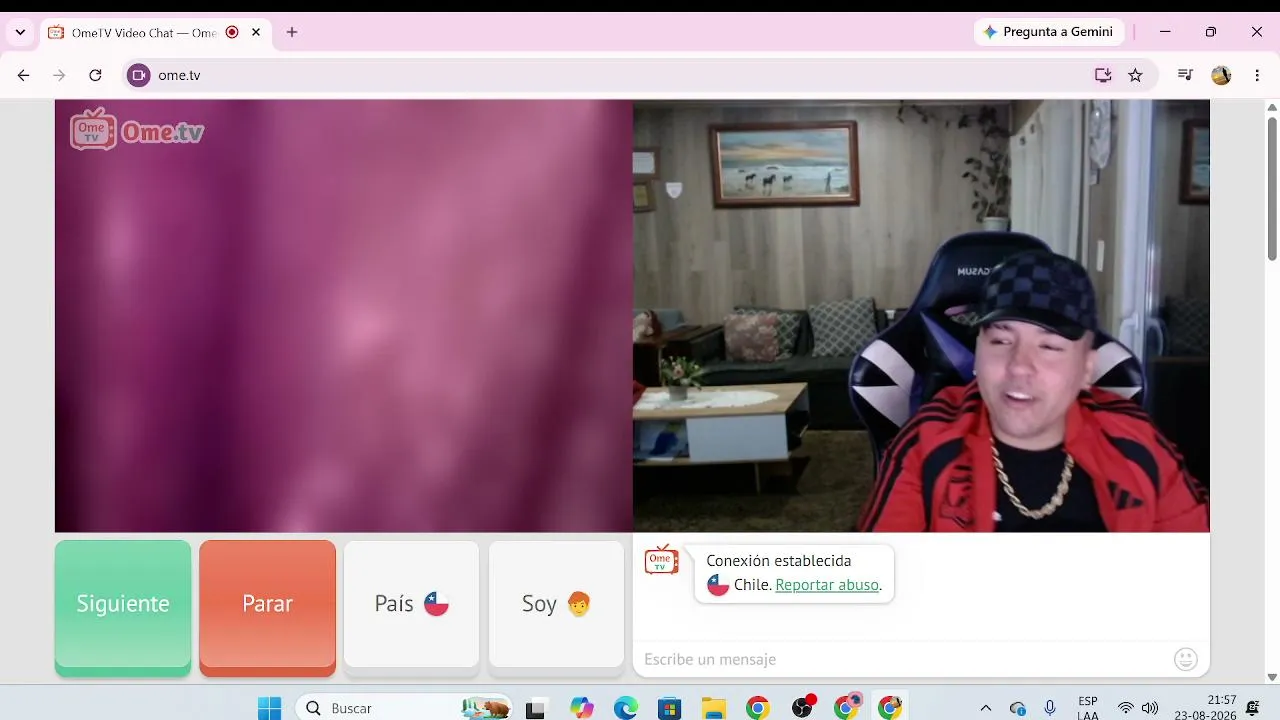1280x720 pixels.
Task: Open Task View from the taskbar
Action: pyautogui.click(x=535, y=708)
